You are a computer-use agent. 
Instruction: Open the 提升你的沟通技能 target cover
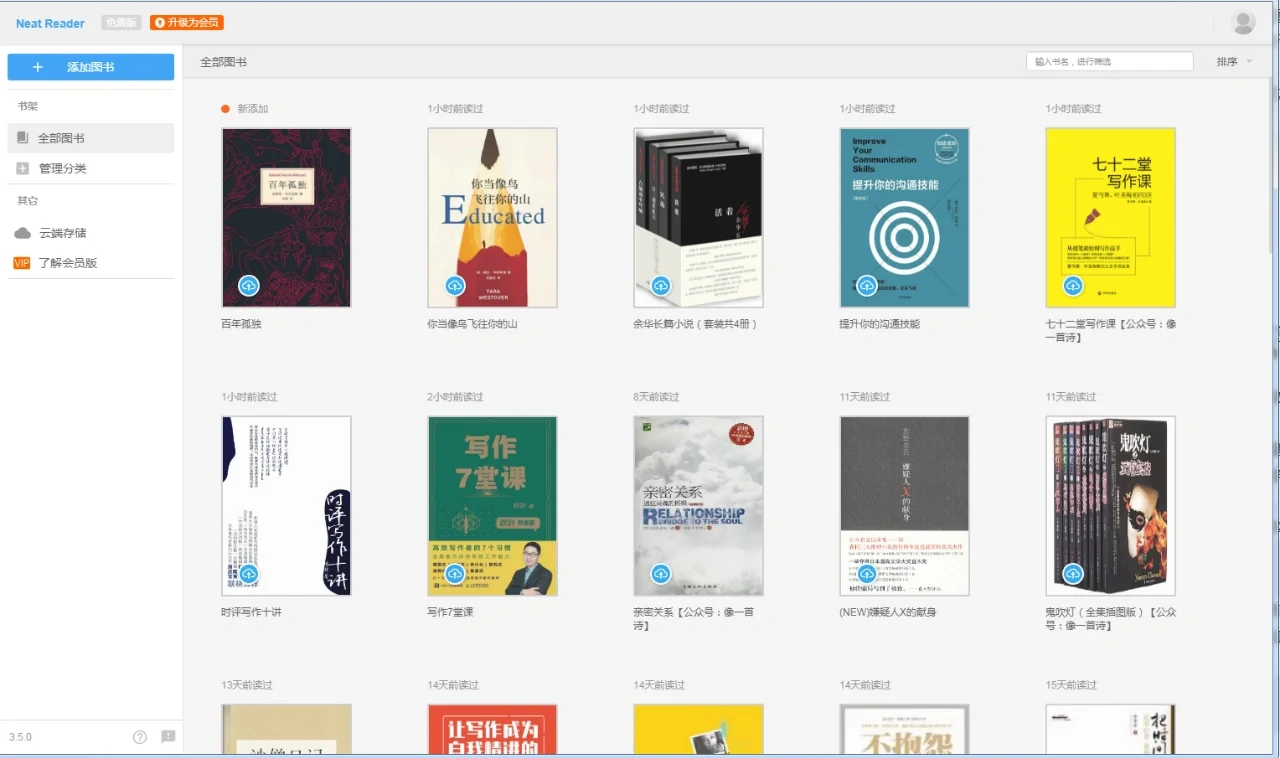coord(904,217)
